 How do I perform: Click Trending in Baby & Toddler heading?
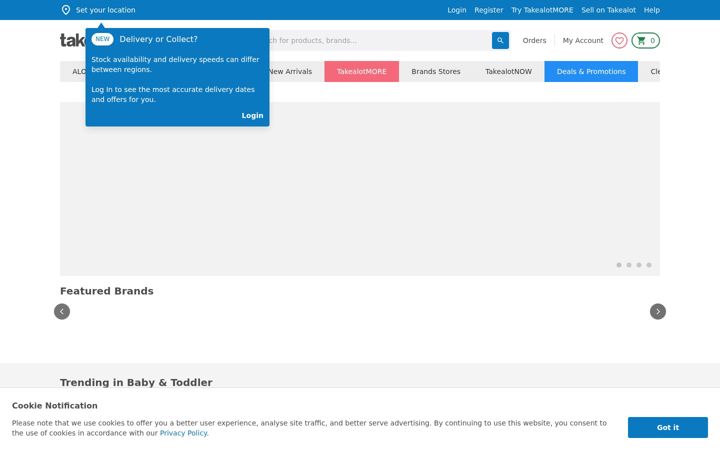click(136, 382)
